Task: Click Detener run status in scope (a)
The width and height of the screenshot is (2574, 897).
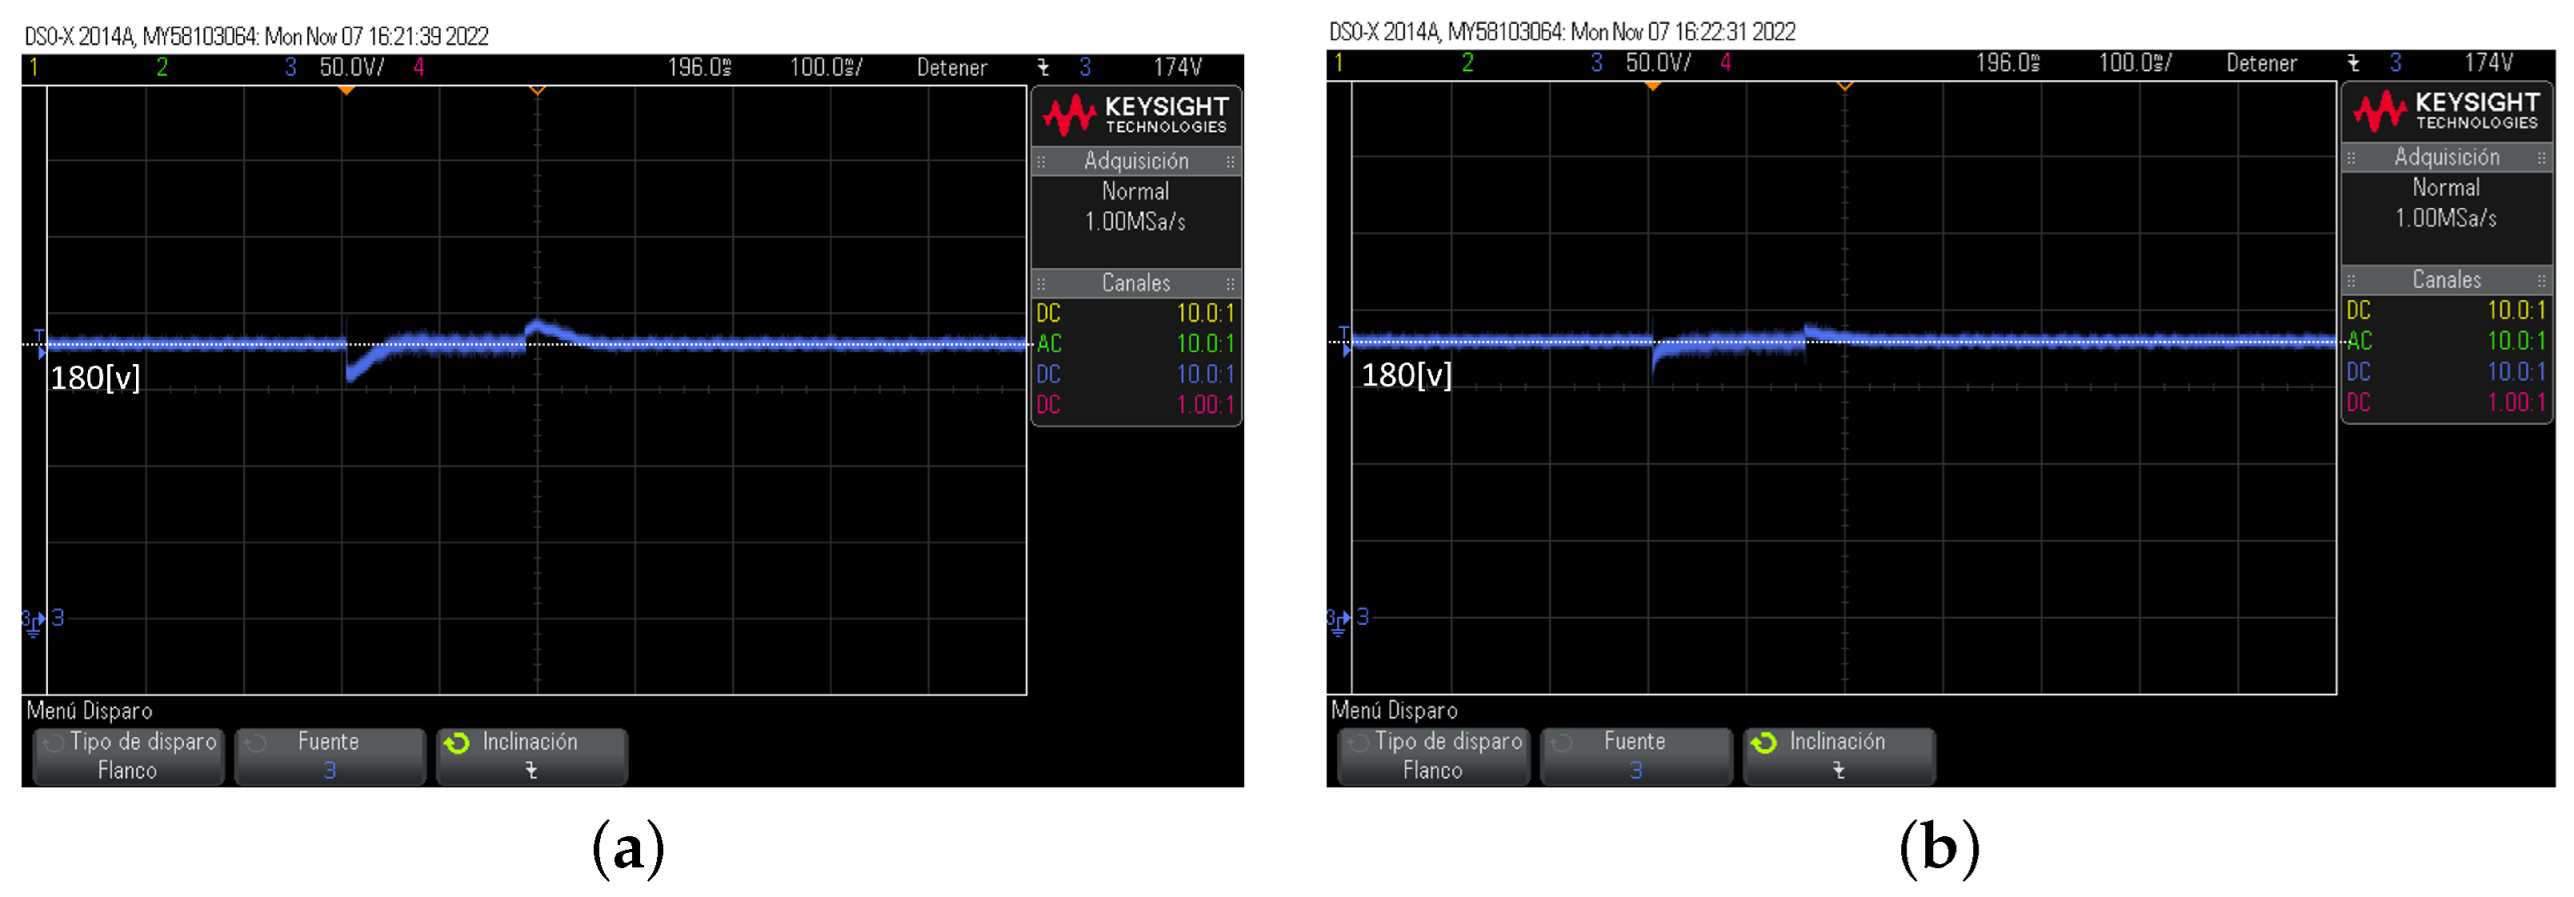Action: [x=952, y=68]
